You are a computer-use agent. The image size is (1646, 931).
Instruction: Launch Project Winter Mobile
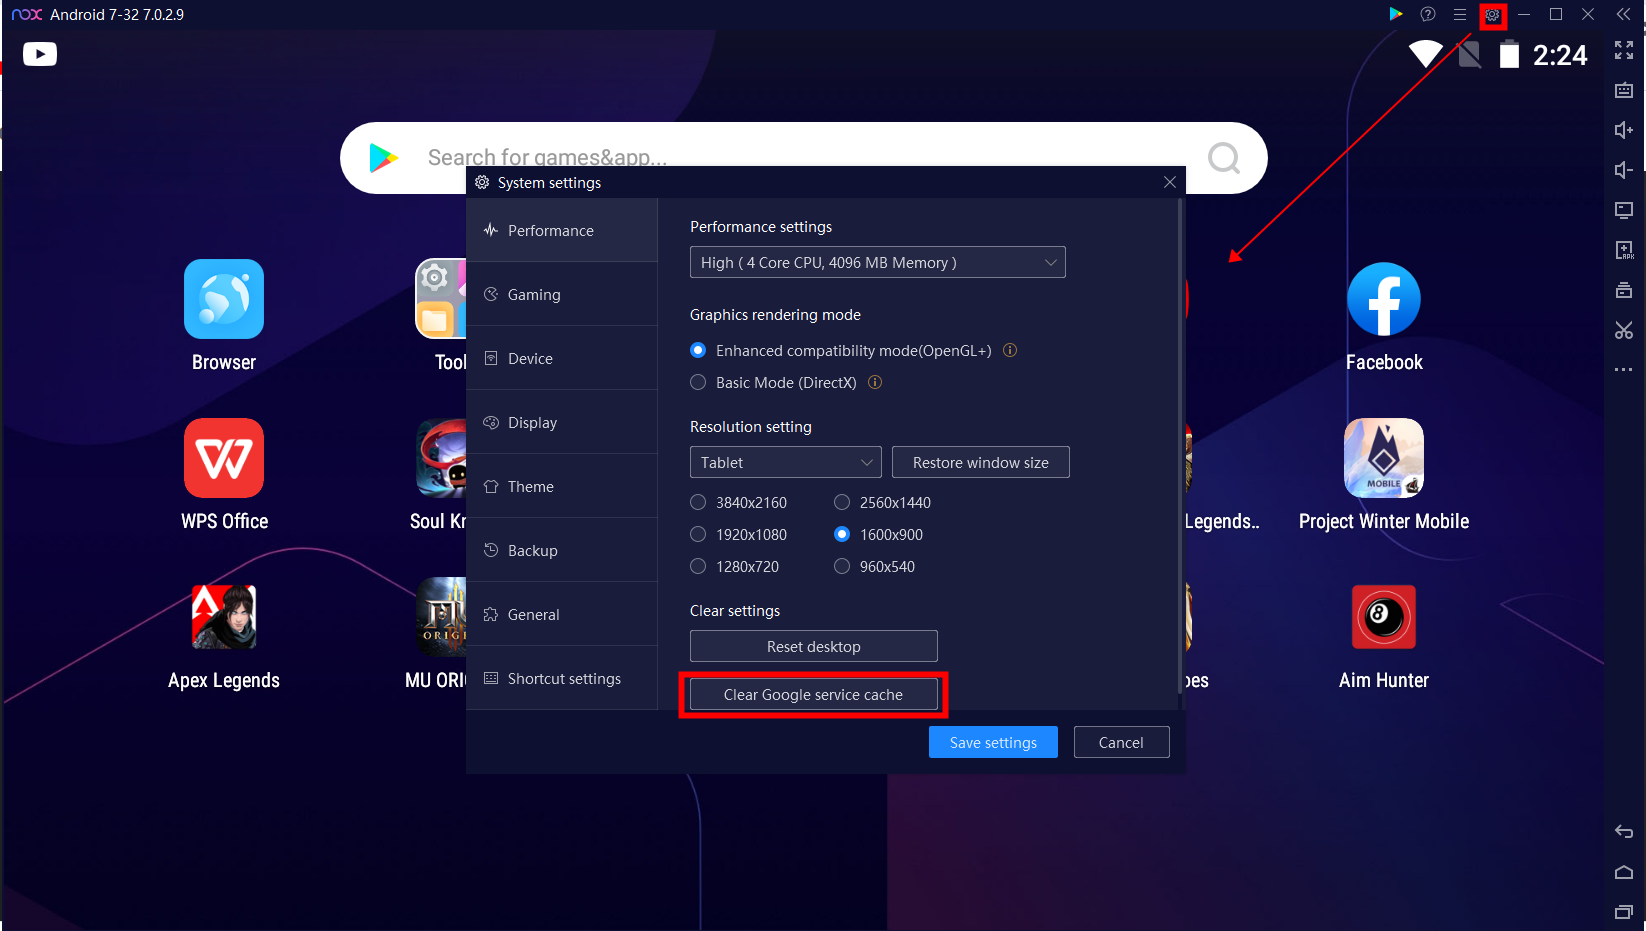(x=1384, y=458)
